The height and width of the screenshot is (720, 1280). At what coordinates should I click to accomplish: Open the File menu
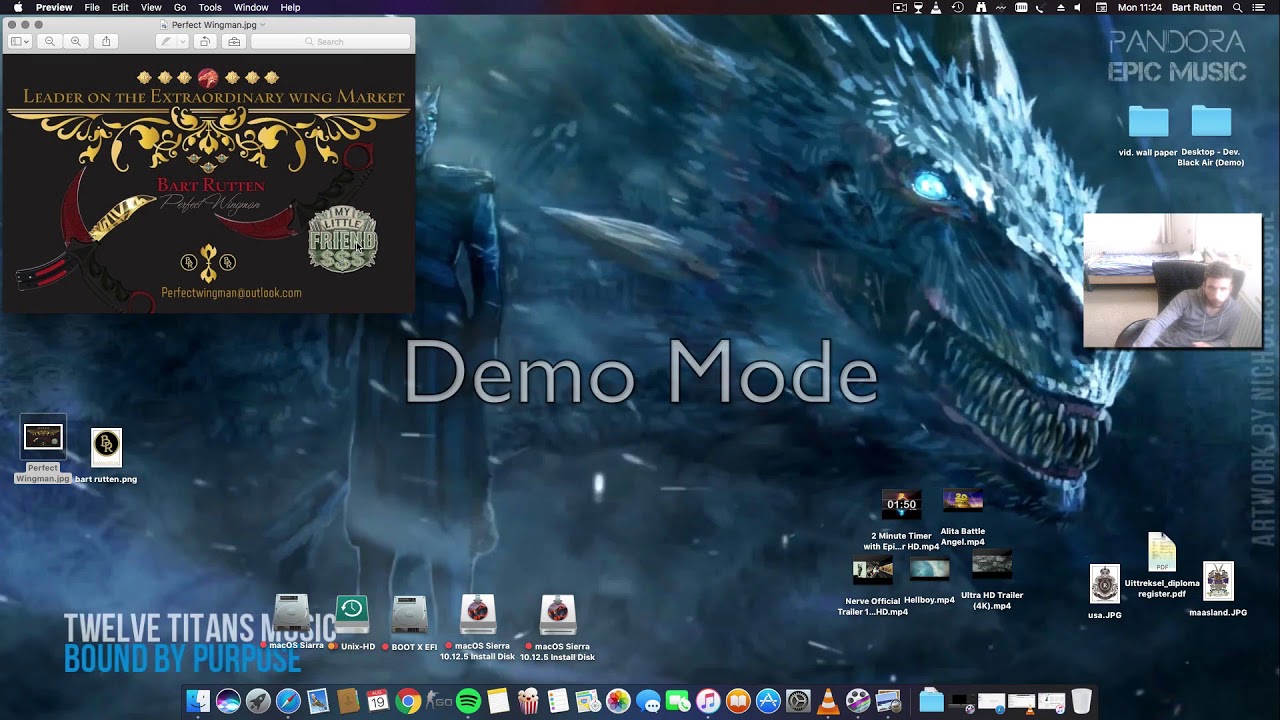[x=92, y=7]
